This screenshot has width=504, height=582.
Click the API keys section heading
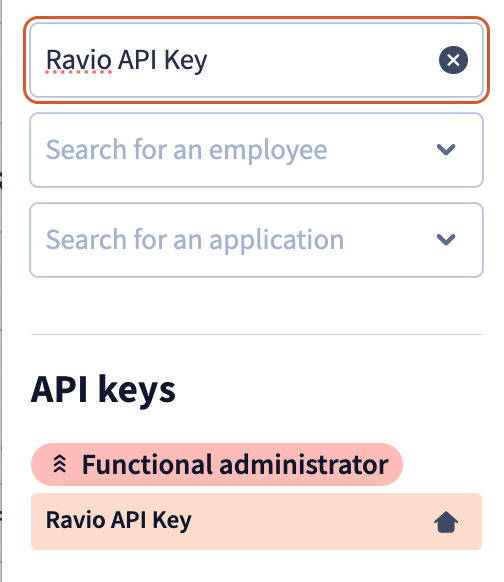(103, 390)
